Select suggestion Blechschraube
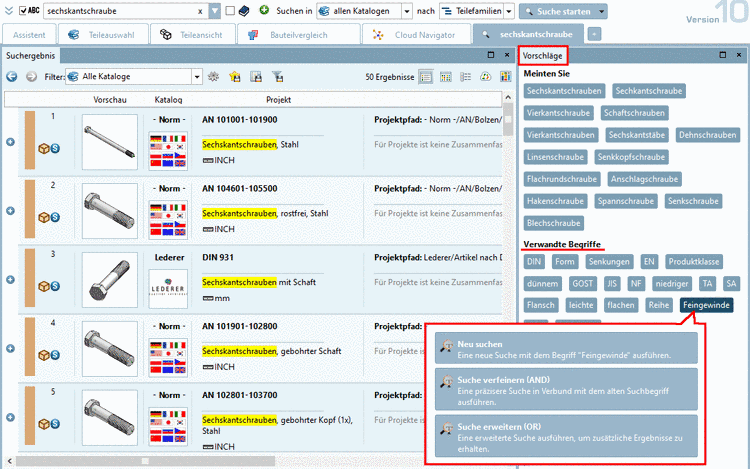Screen dimensions: 750x469 point(553,223)
